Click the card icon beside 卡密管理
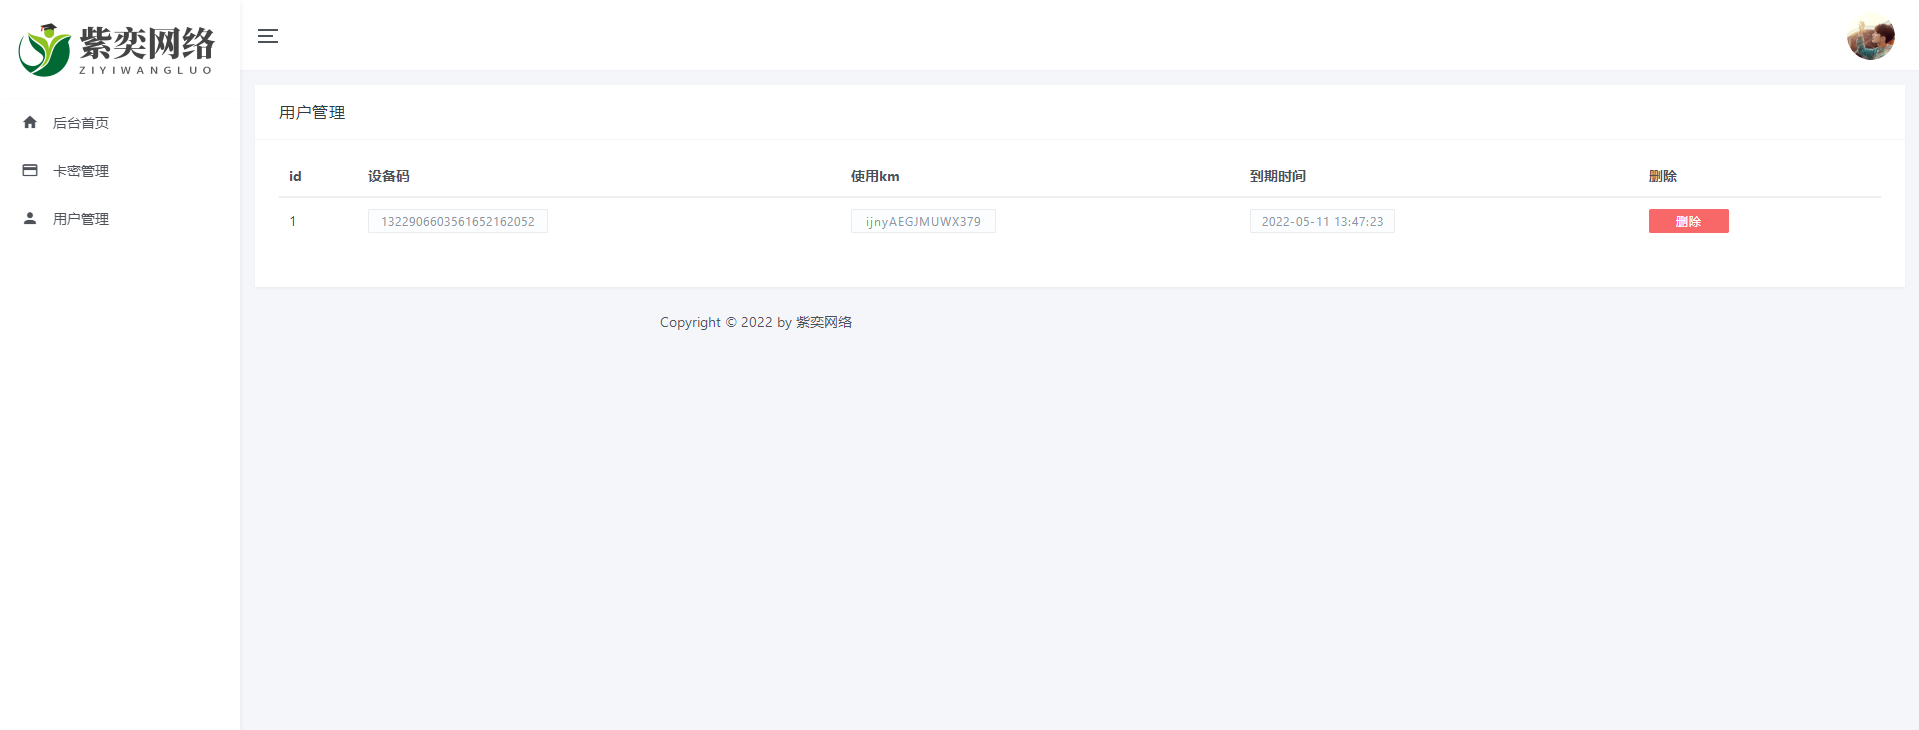 pyautogui.click(x=30, y=171)
